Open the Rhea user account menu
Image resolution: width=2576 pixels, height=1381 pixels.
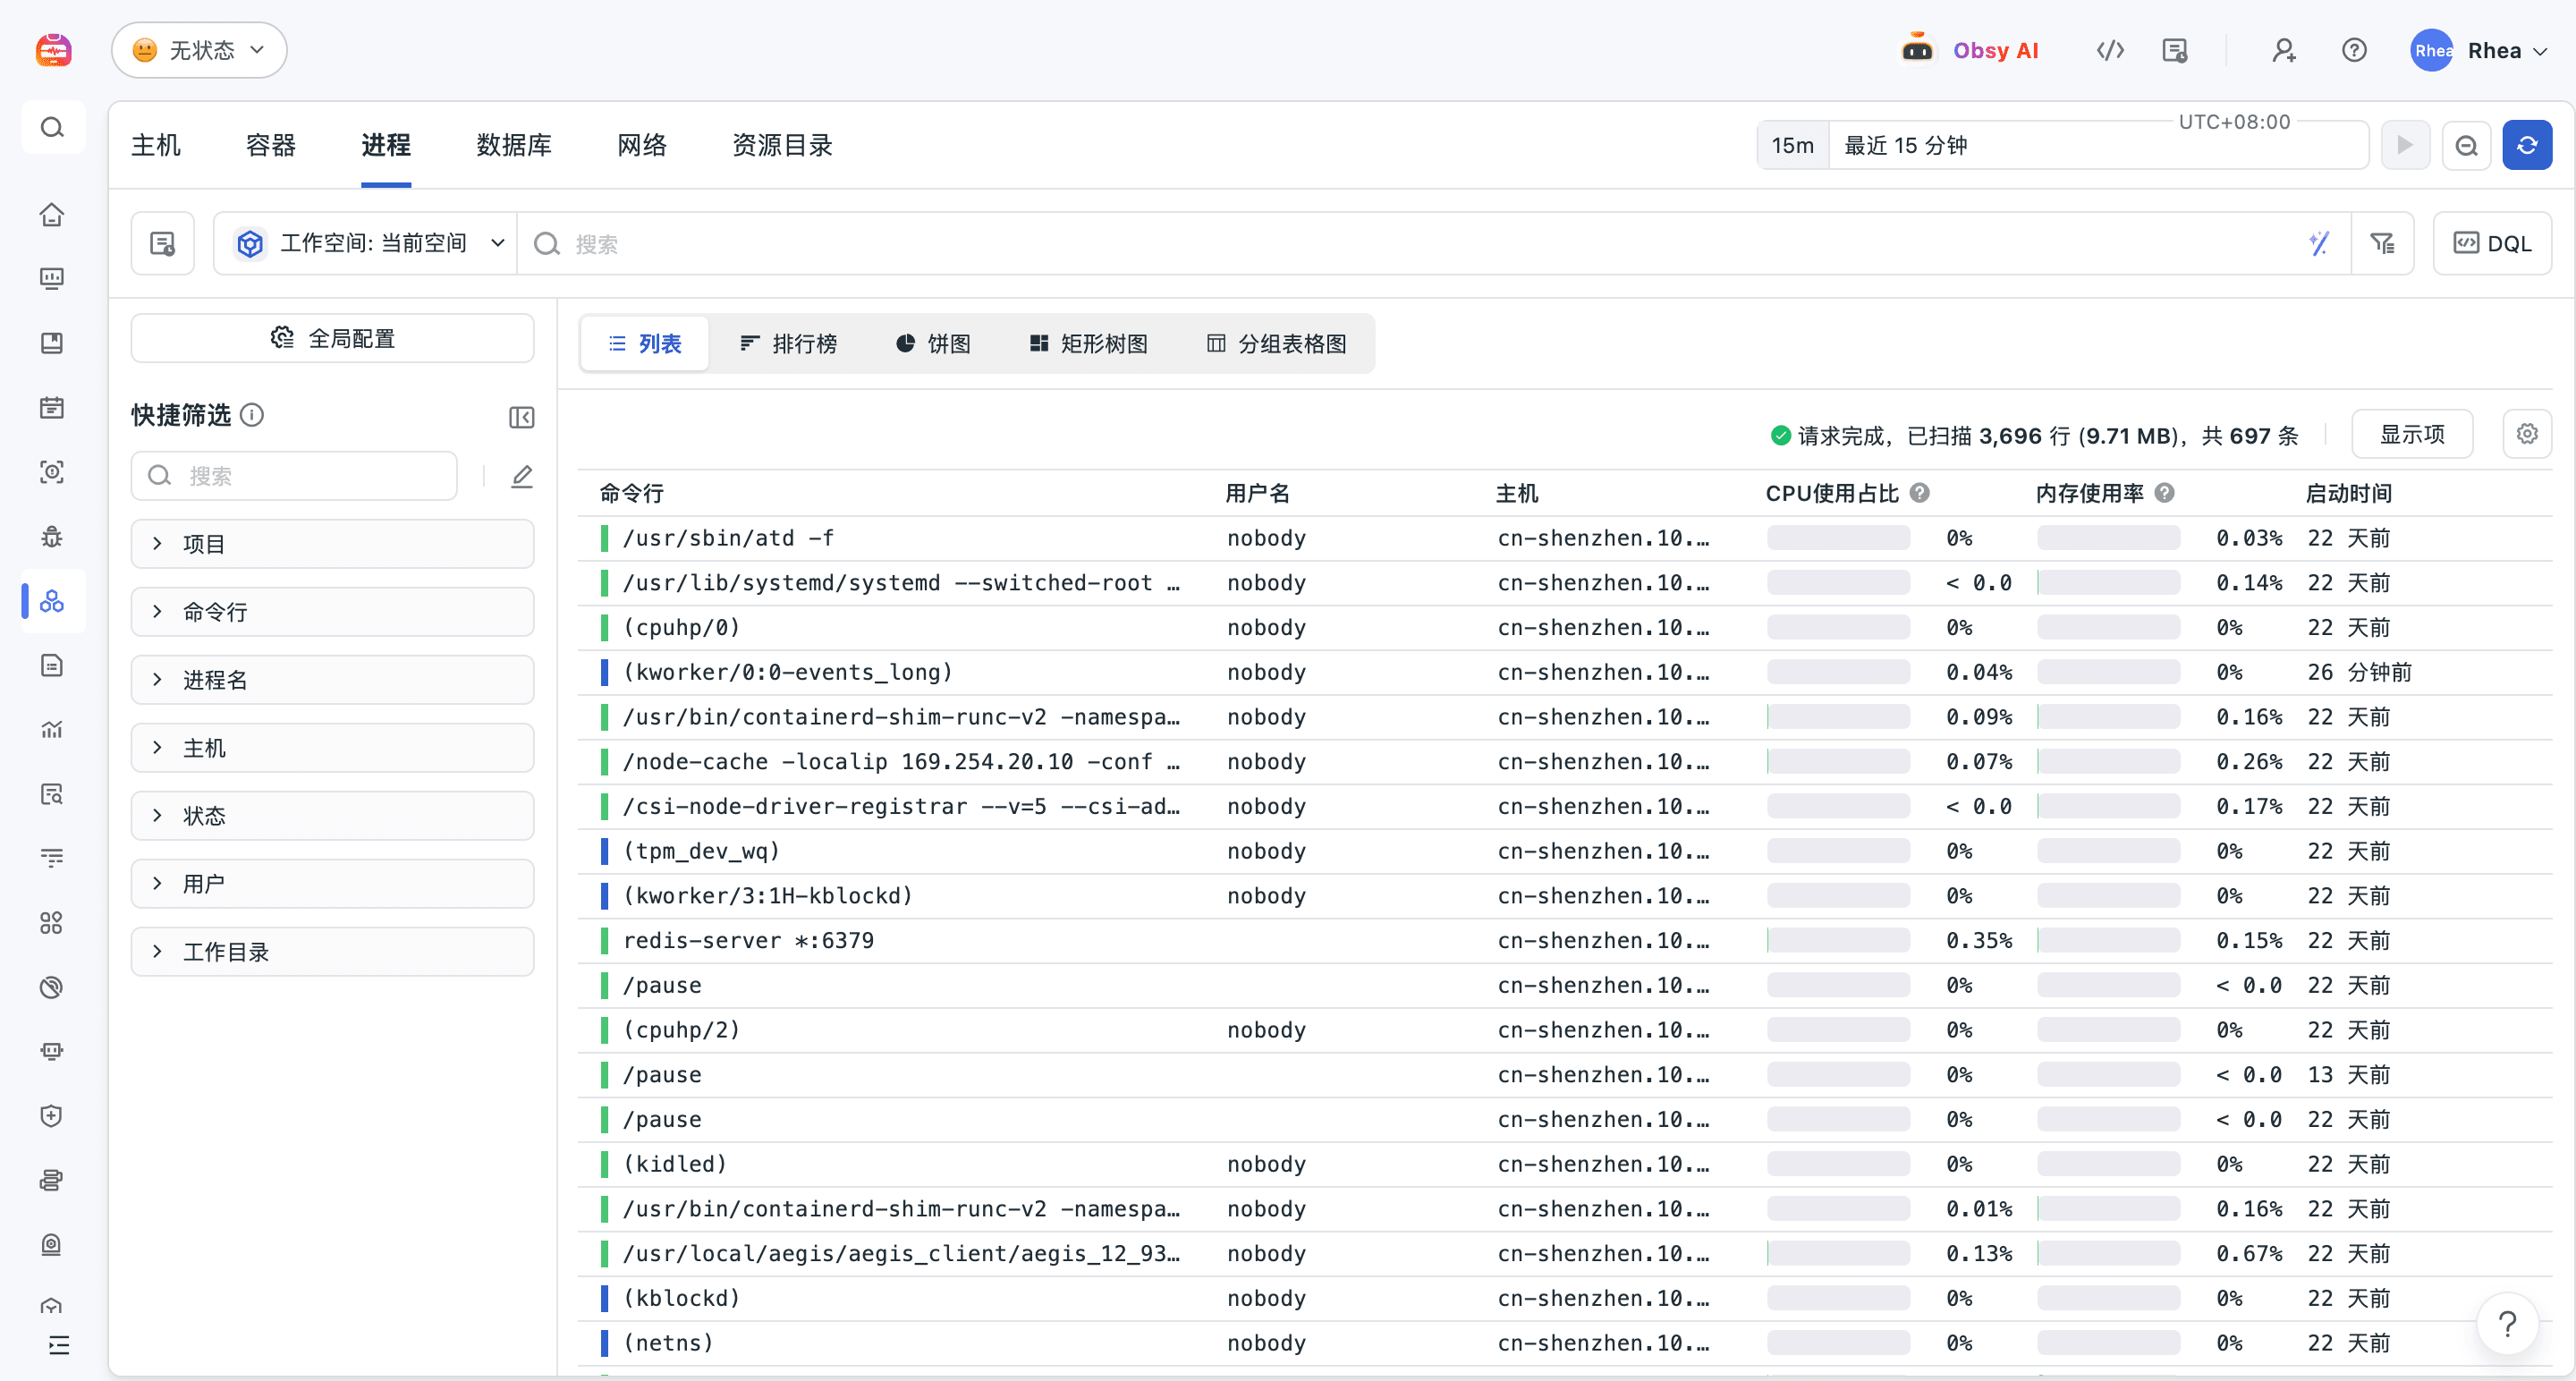coord(2479,50)
